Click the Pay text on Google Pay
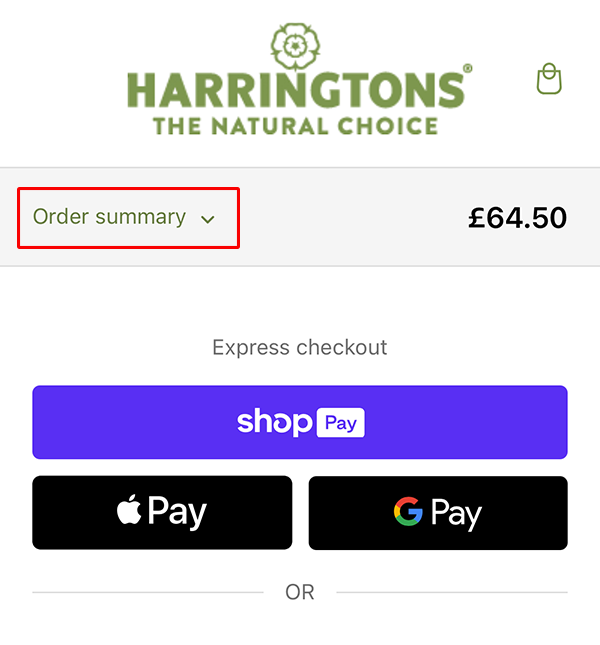 (456, 514)
